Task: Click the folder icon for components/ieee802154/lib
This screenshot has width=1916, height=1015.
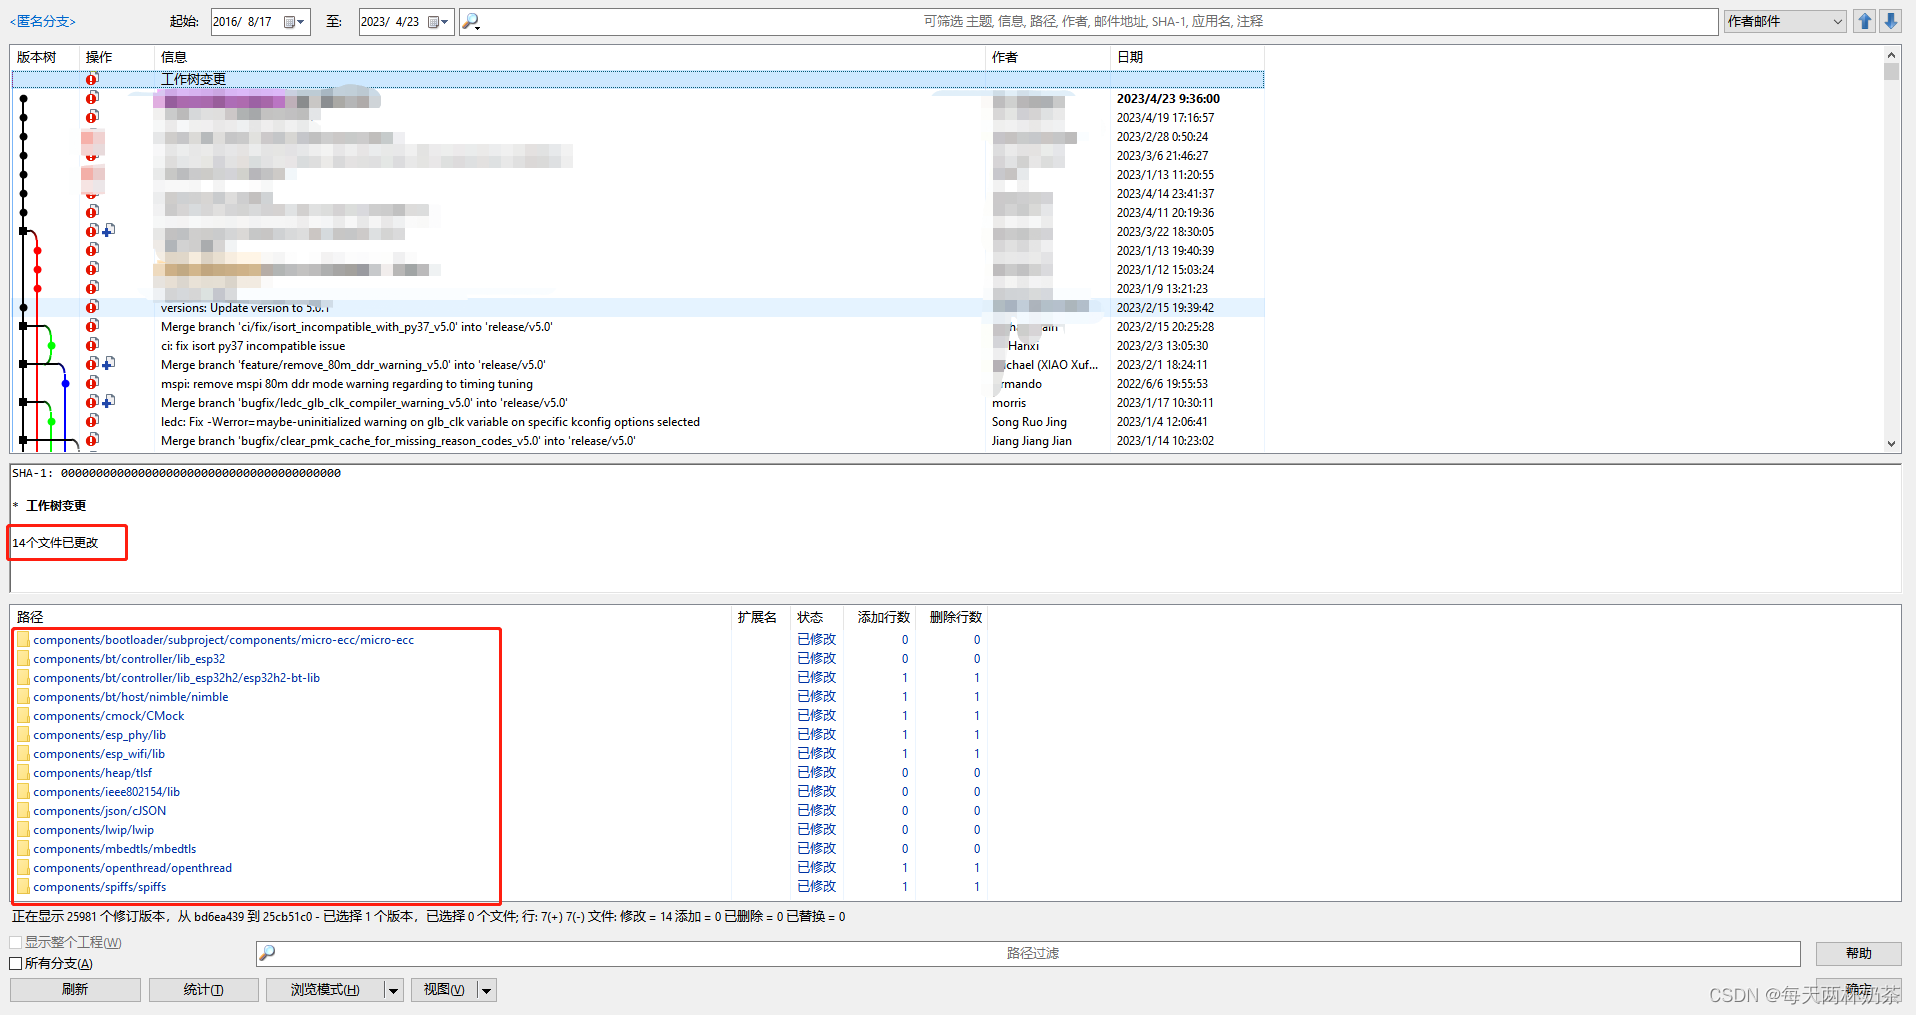Action: pos(23,792)
